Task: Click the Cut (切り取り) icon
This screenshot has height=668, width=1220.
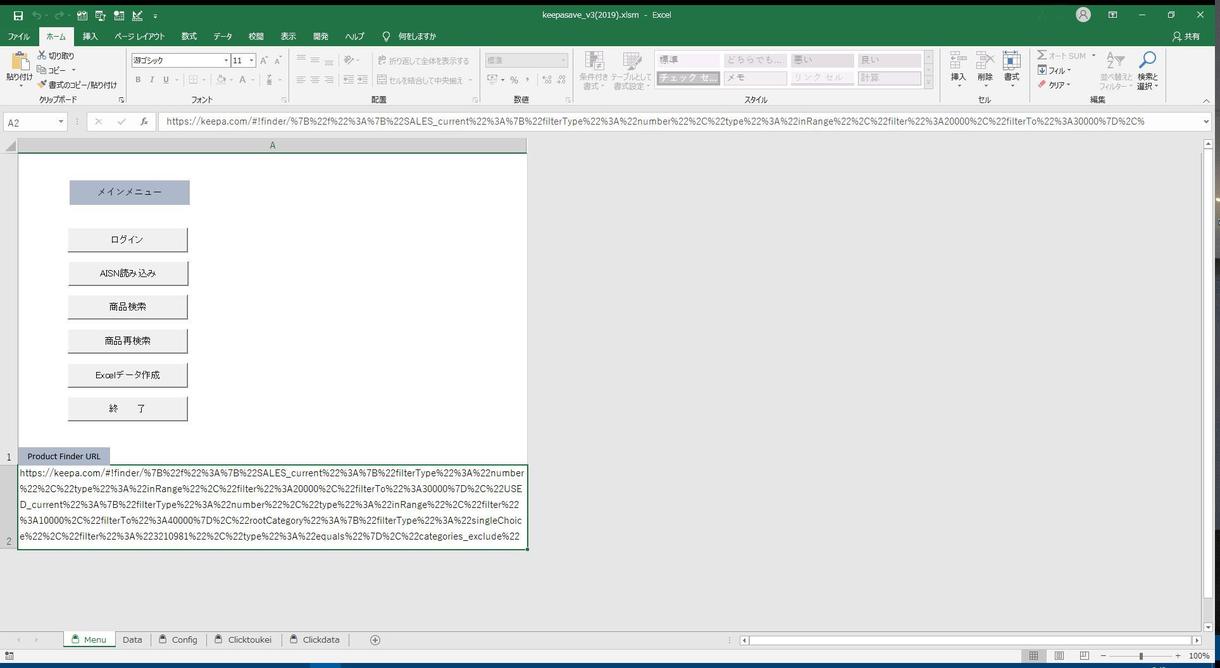Action: point(43,55)
